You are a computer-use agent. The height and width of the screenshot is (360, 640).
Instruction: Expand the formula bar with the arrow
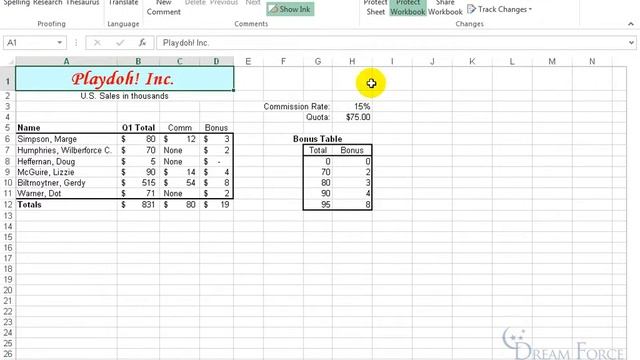pyautogui.click(x=631, y=42)
